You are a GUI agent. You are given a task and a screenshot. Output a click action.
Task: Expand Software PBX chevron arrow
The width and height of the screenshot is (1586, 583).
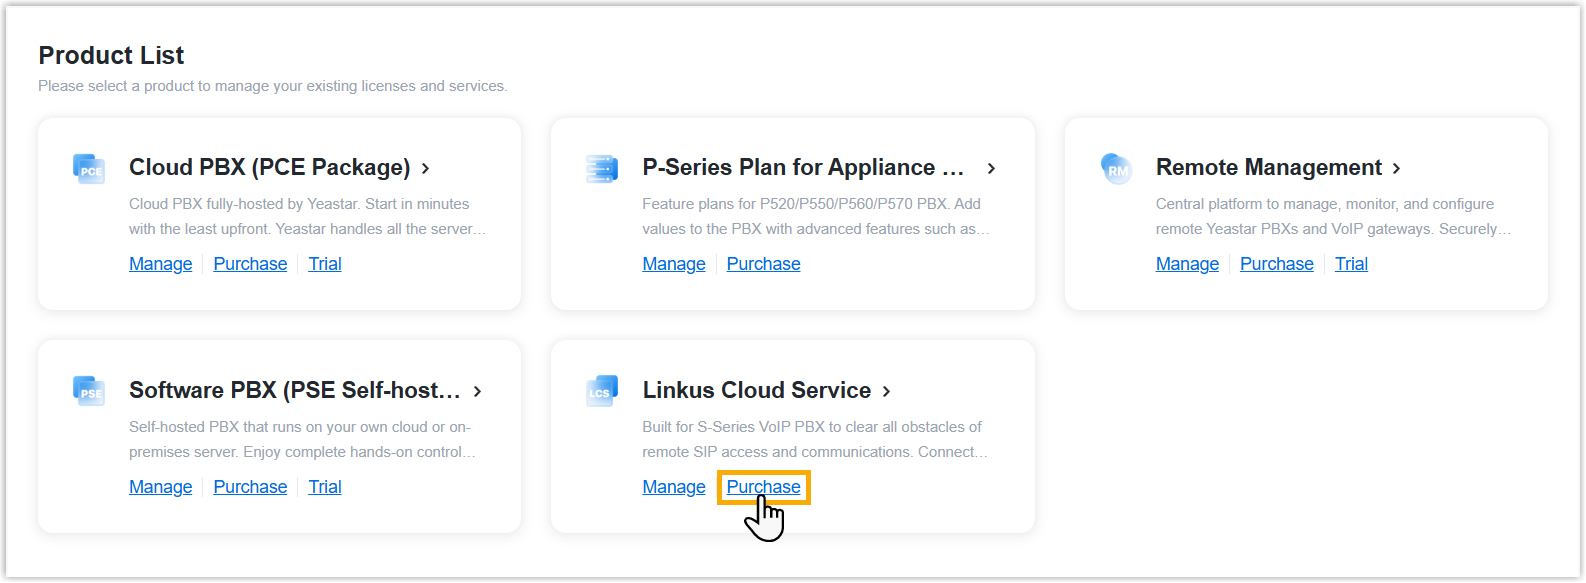point(478,392)
